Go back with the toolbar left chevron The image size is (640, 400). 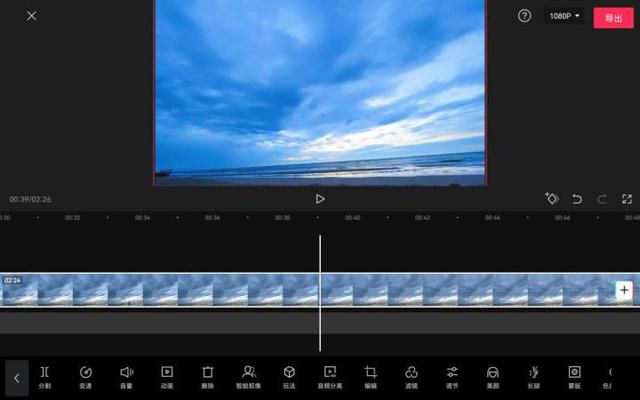(17, 378)
